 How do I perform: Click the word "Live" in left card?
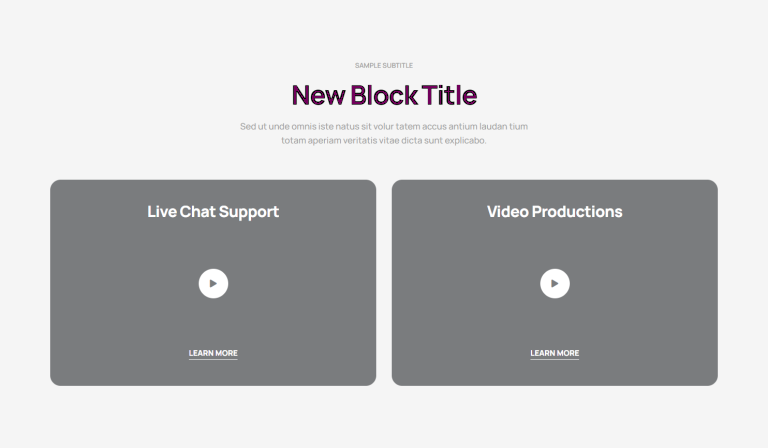[162, 212]
